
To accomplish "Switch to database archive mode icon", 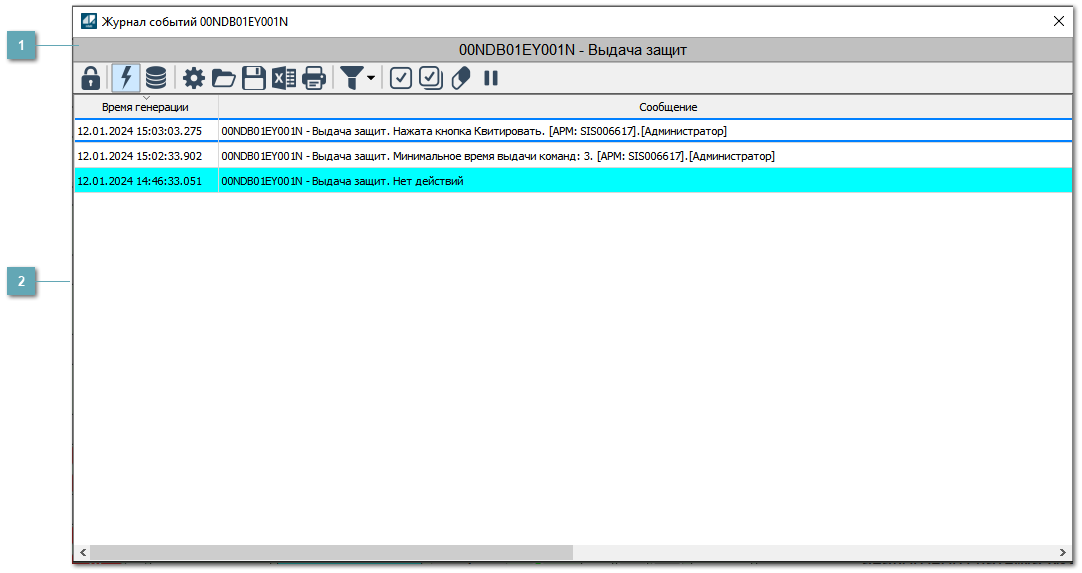I will (156, 78).
